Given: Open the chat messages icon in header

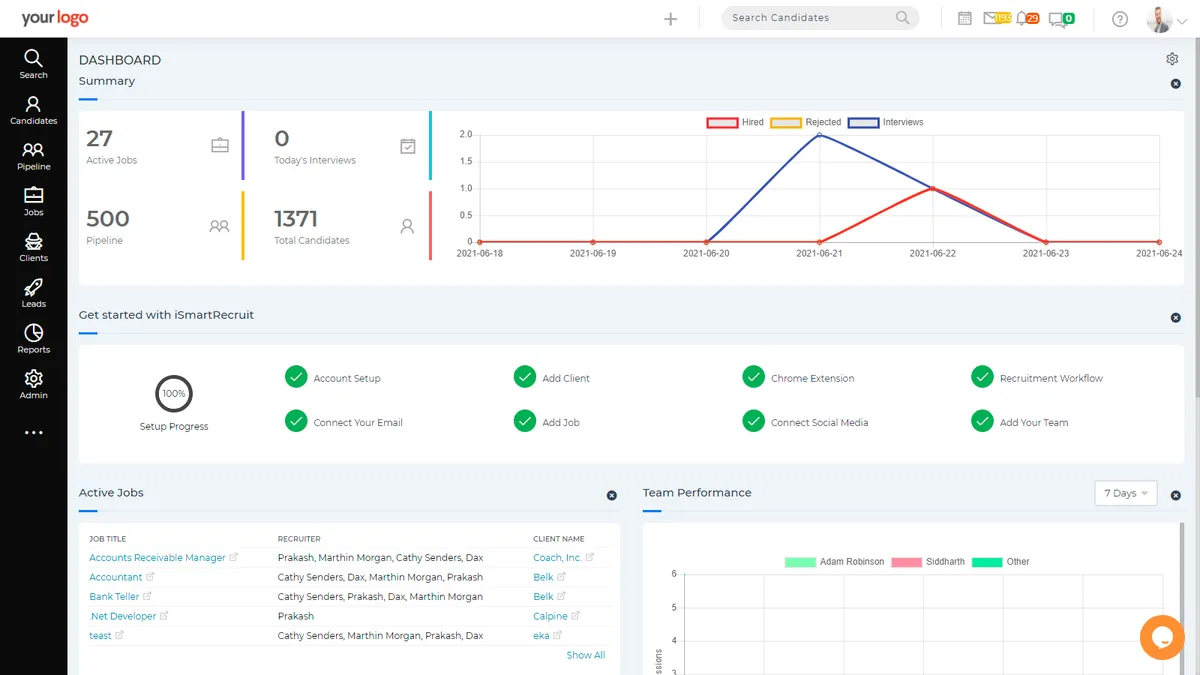Looking at the screenshot, I should [x=1056, y=19].
